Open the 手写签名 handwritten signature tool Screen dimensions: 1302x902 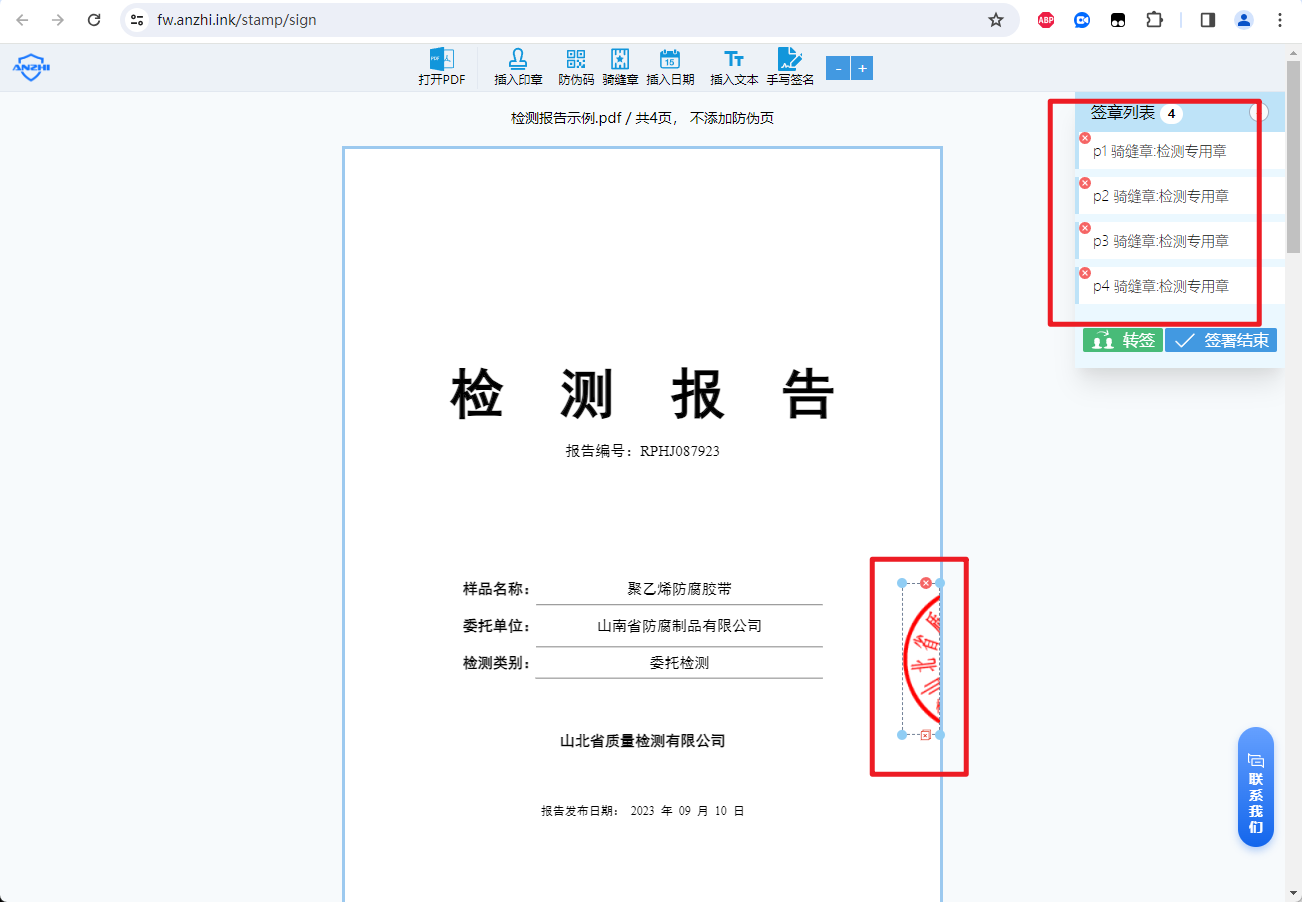791,67
